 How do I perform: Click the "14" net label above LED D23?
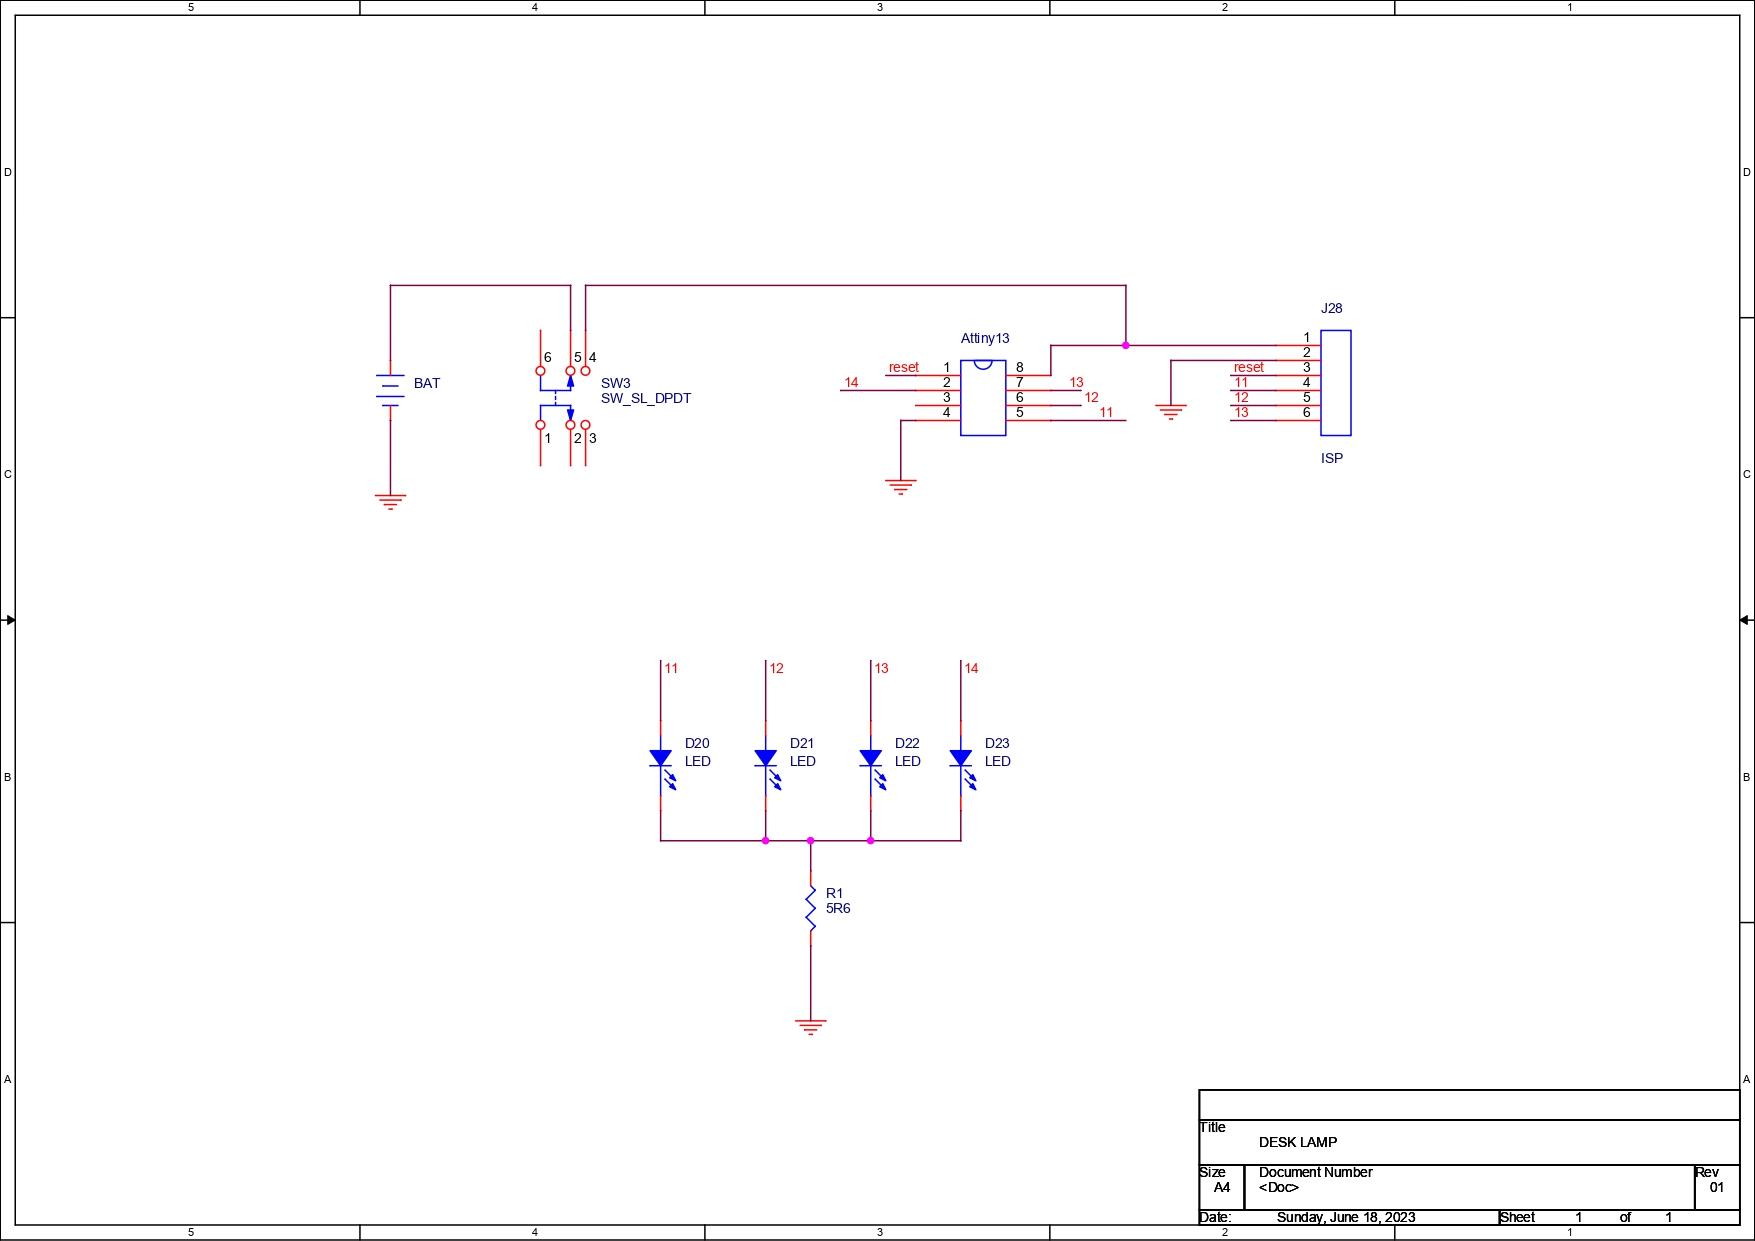[971, 668]
